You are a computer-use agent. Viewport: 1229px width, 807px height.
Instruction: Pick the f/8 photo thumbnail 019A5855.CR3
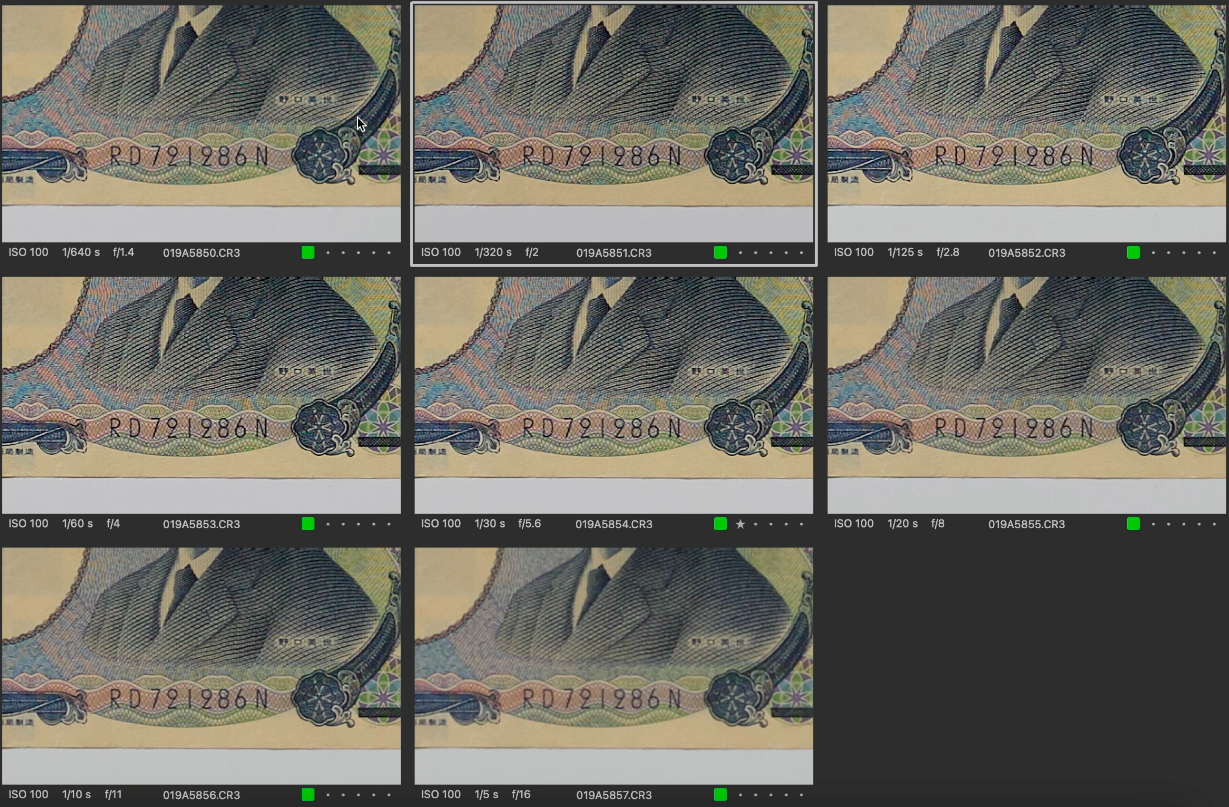[x=1028, y=395]
